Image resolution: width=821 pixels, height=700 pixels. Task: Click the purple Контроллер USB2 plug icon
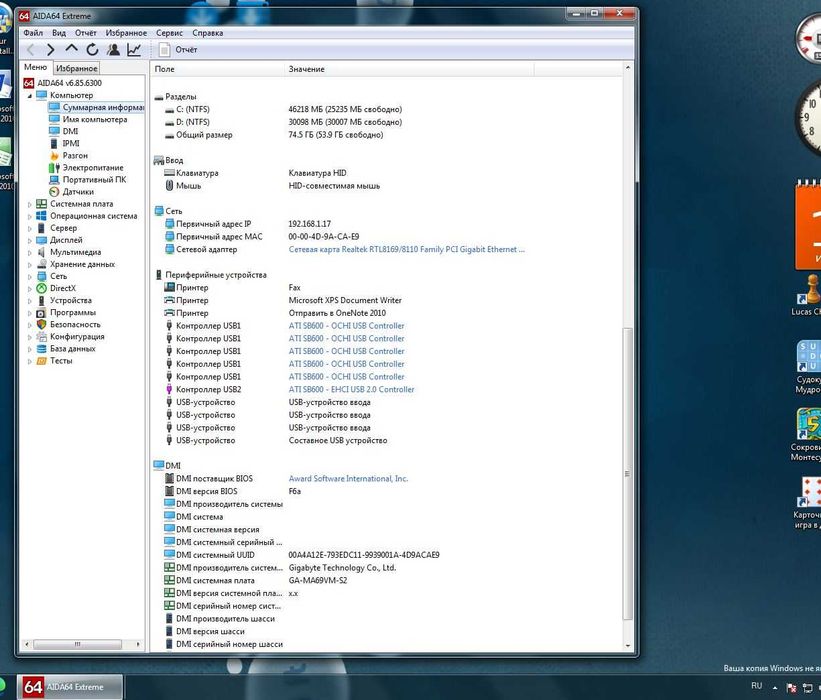point(169,390)
